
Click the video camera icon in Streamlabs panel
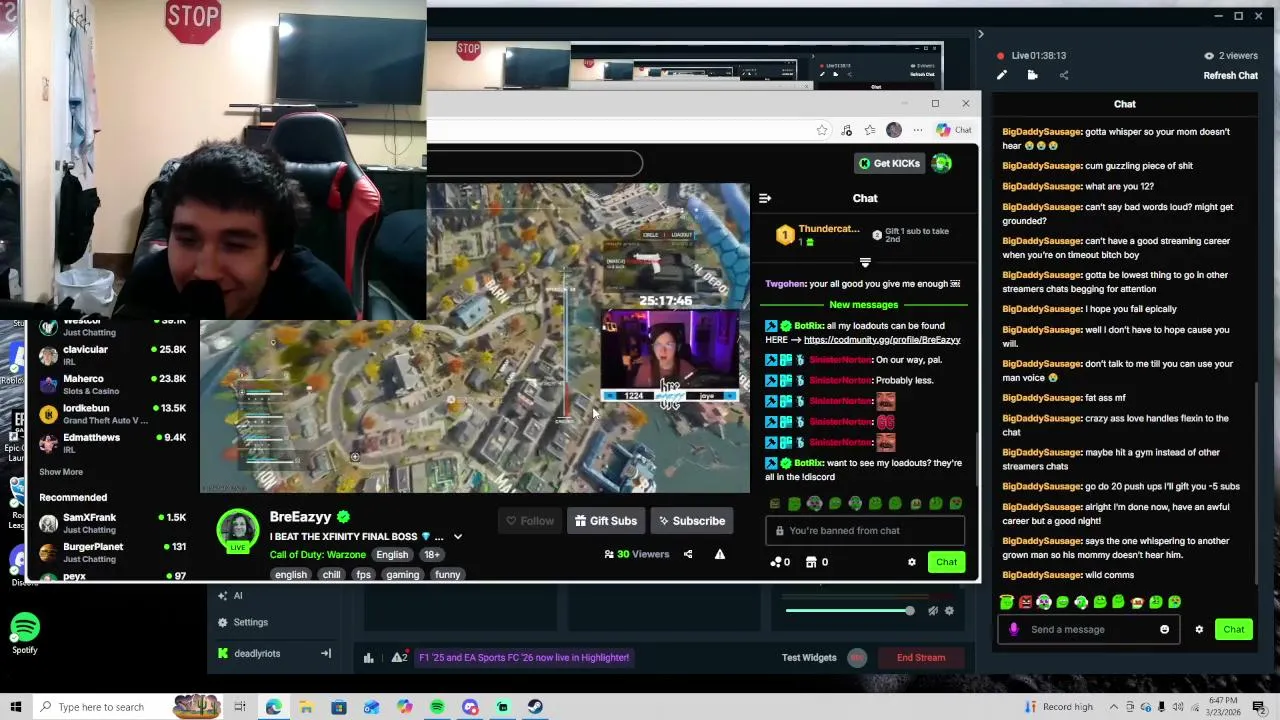tap(1033, 76)
